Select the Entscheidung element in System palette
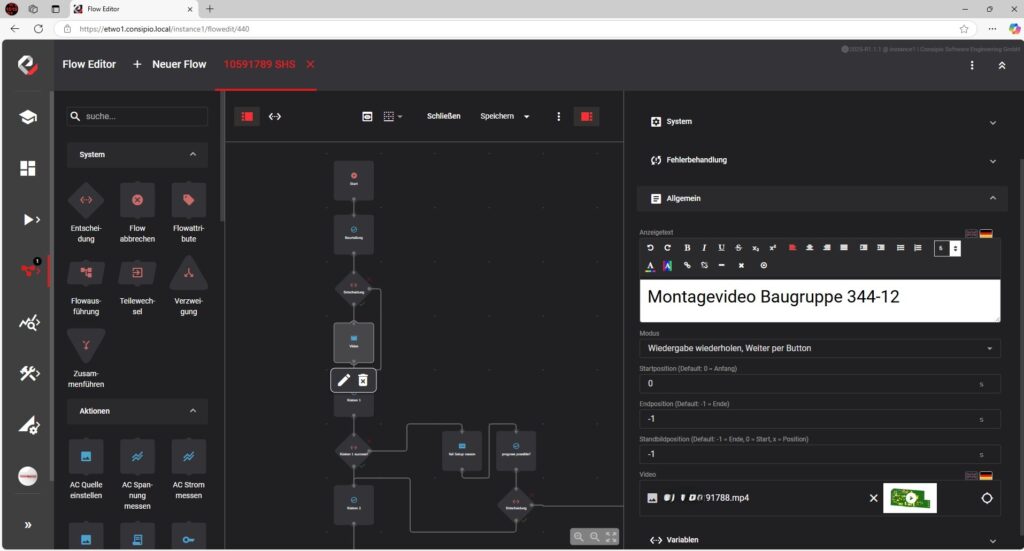Screen dimensions: 1024x551 coord(86,200)
